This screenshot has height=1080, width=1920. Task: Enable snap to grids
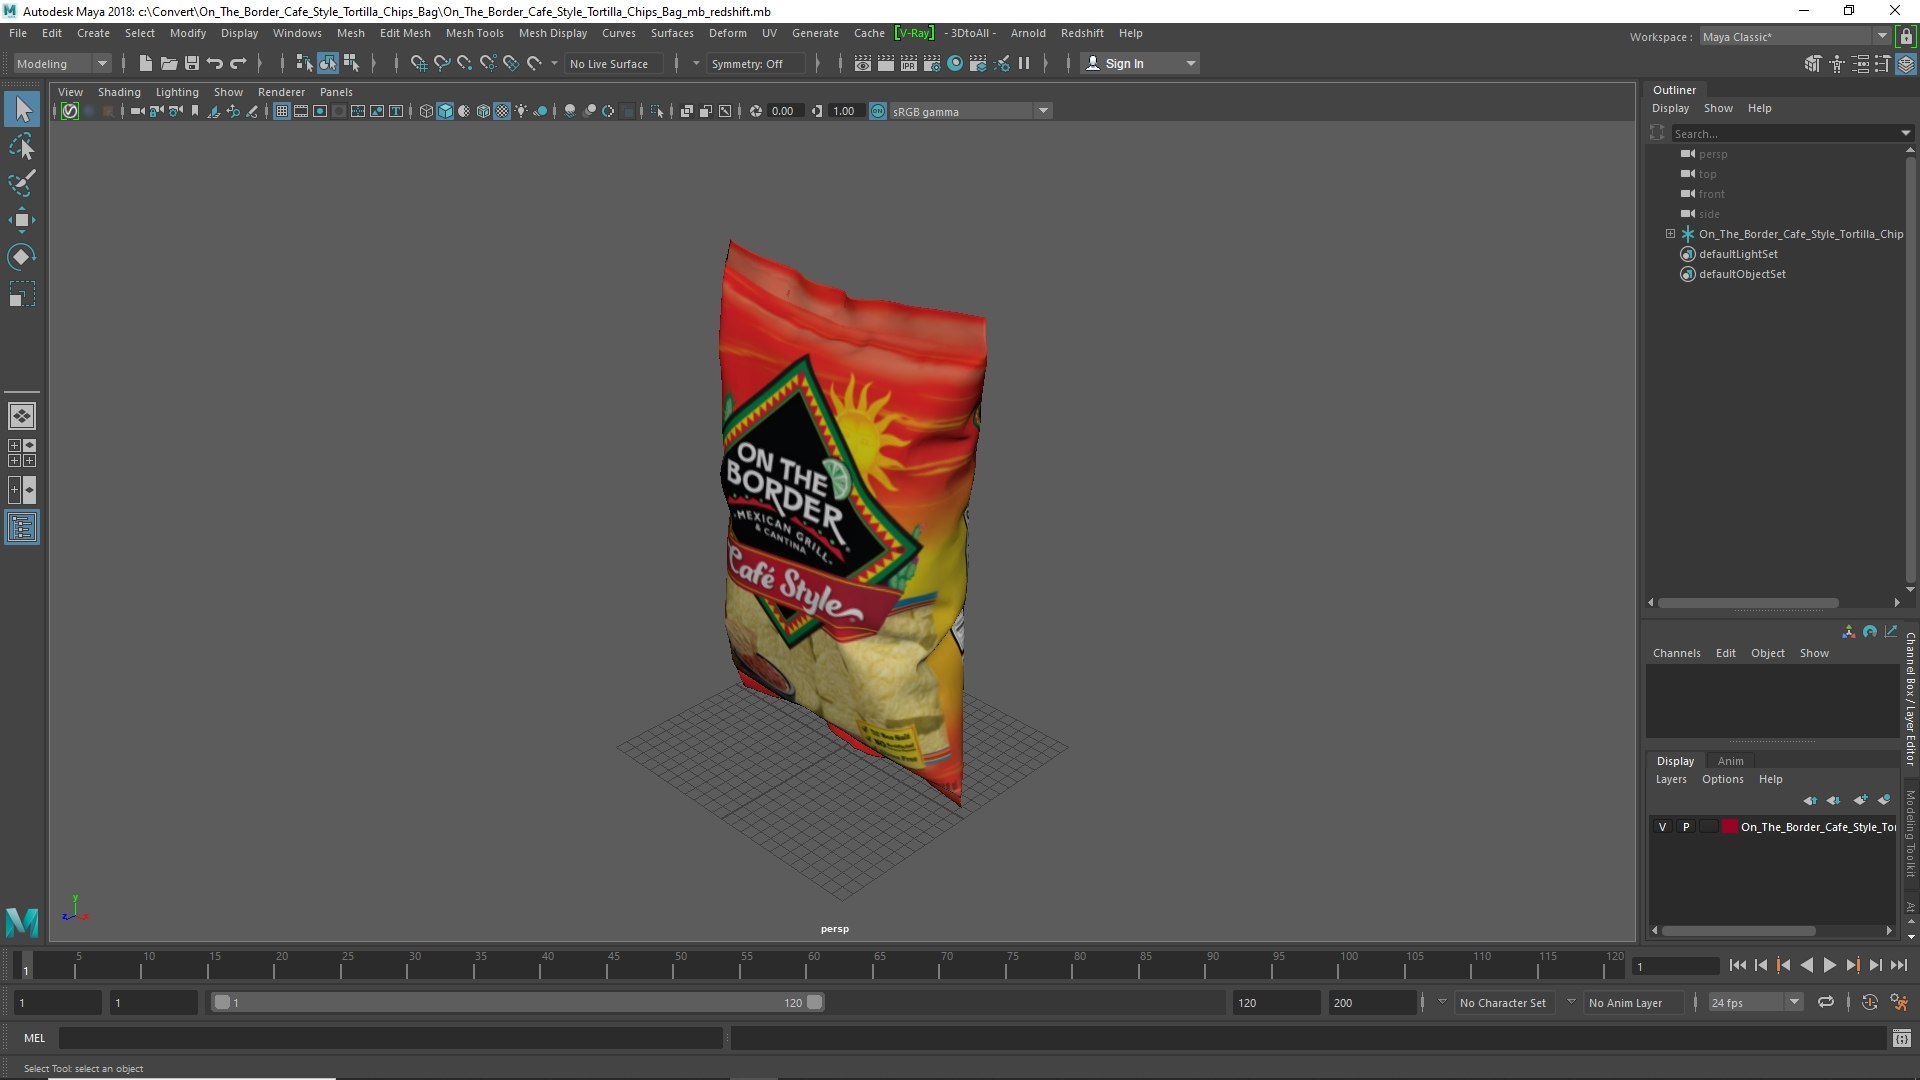(x=418, y=63)
